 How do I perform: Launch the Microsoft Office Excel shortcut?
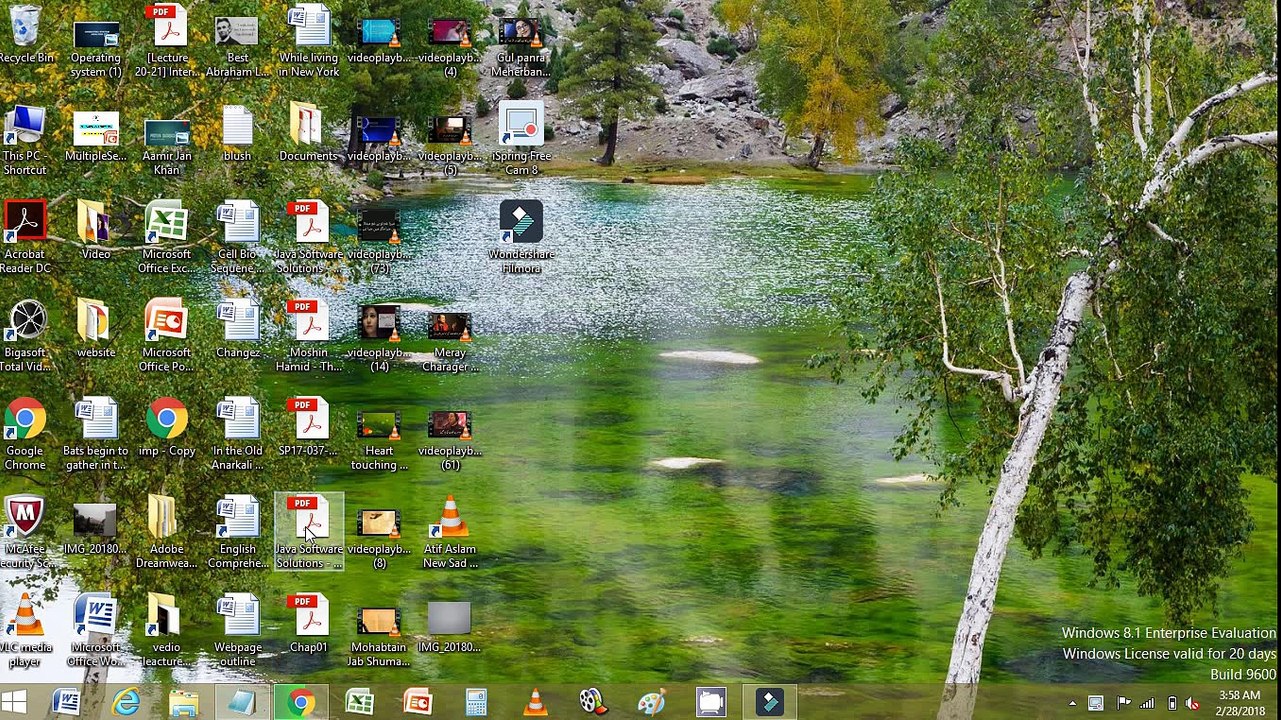coord(167,238)
